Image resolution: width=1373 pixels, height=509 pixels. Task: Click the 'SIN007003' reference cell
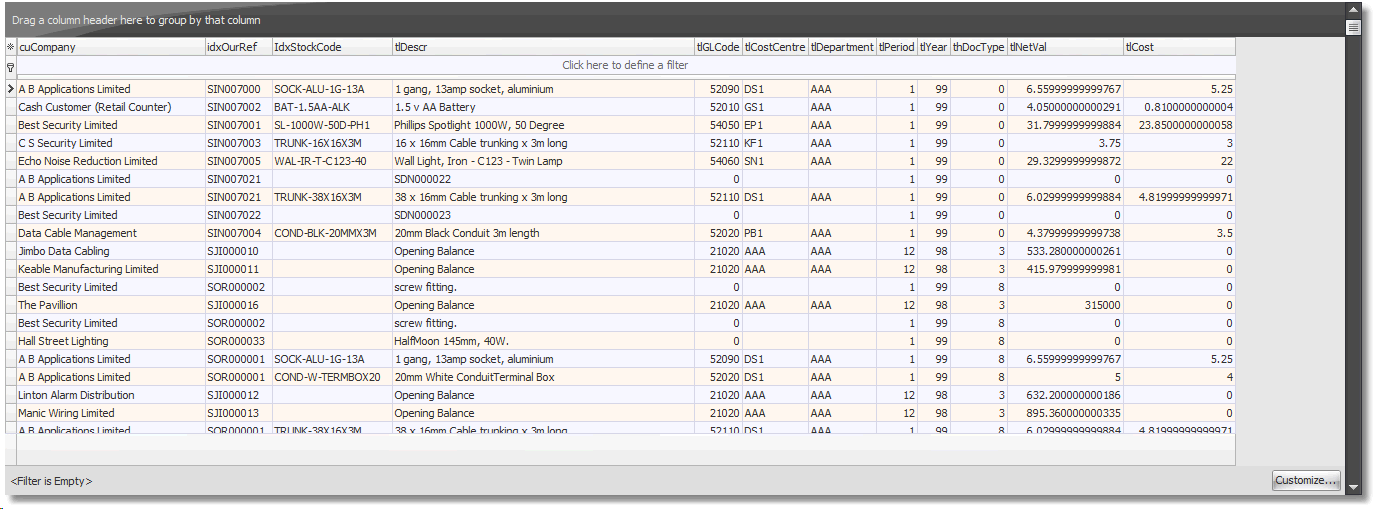point(238,143)
